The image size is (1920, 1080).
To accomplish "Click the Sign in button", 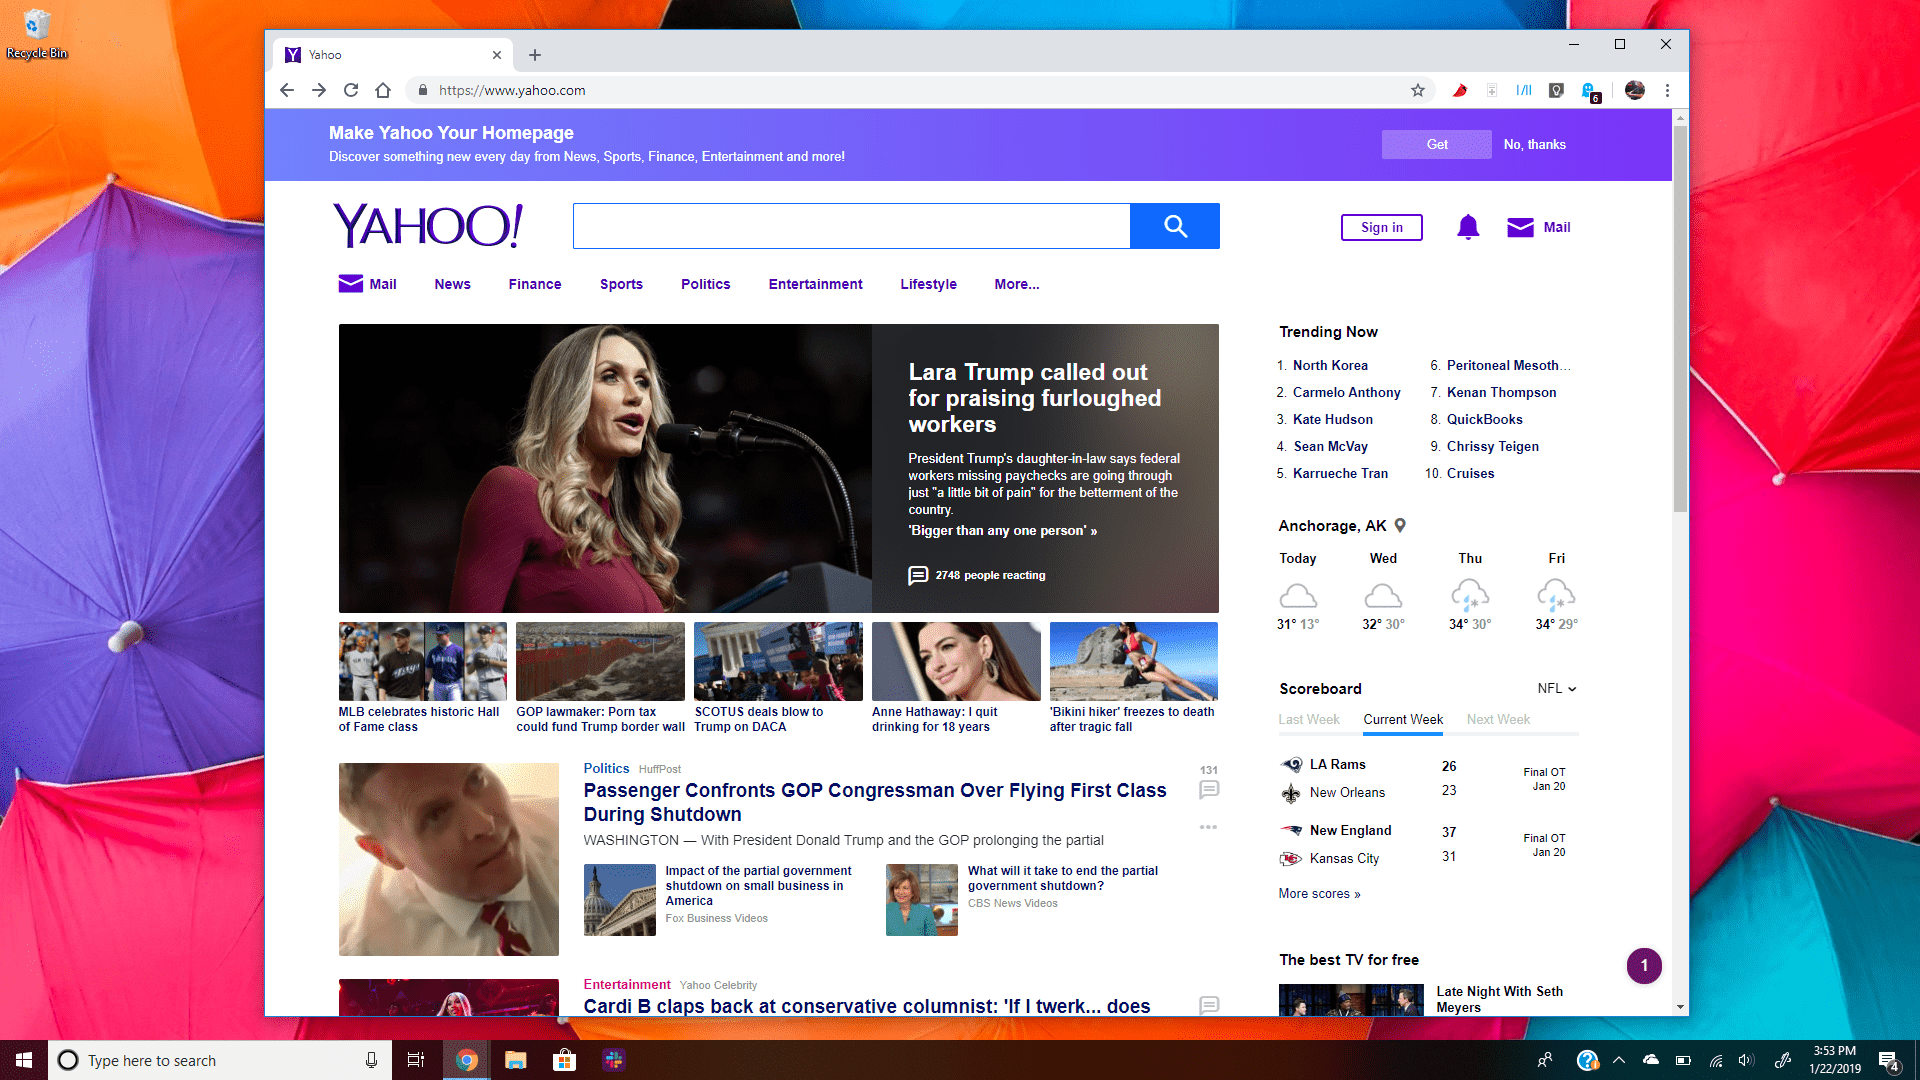I will click(x=1381, y=227).
